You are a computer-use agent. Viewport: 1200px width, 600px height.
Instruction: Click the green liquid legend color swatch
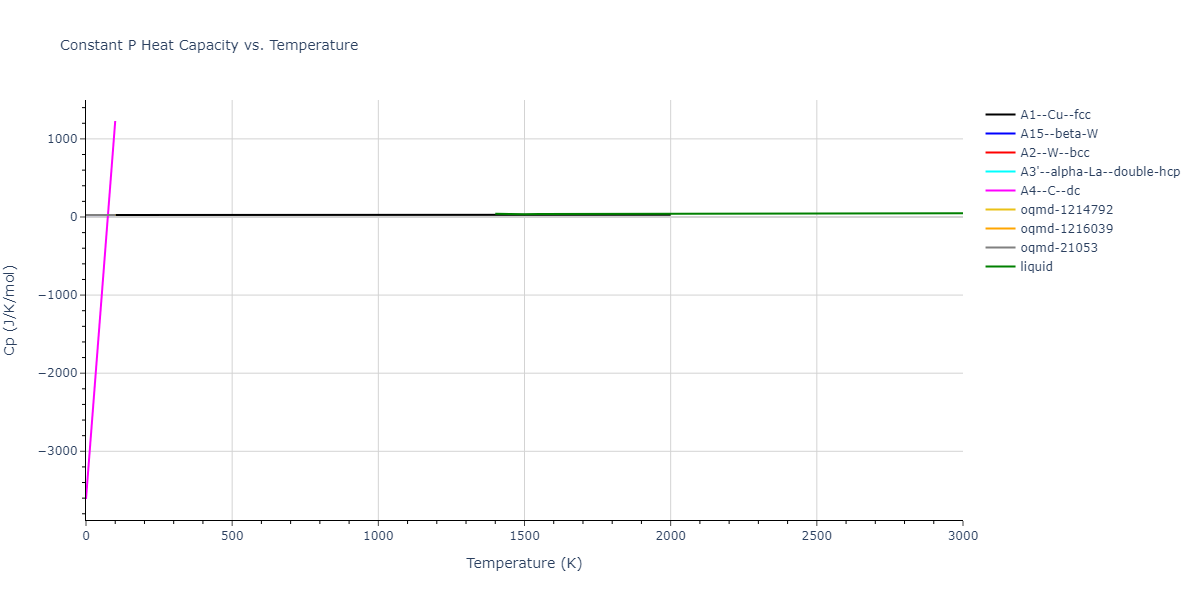point(1000,267)
